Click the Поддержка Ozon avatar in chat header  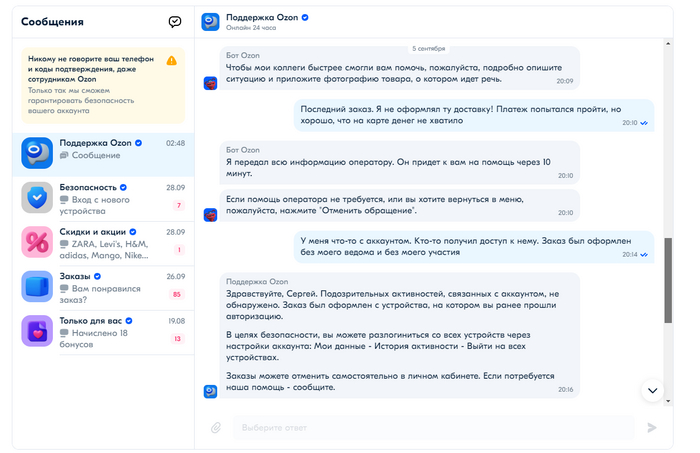210,22
